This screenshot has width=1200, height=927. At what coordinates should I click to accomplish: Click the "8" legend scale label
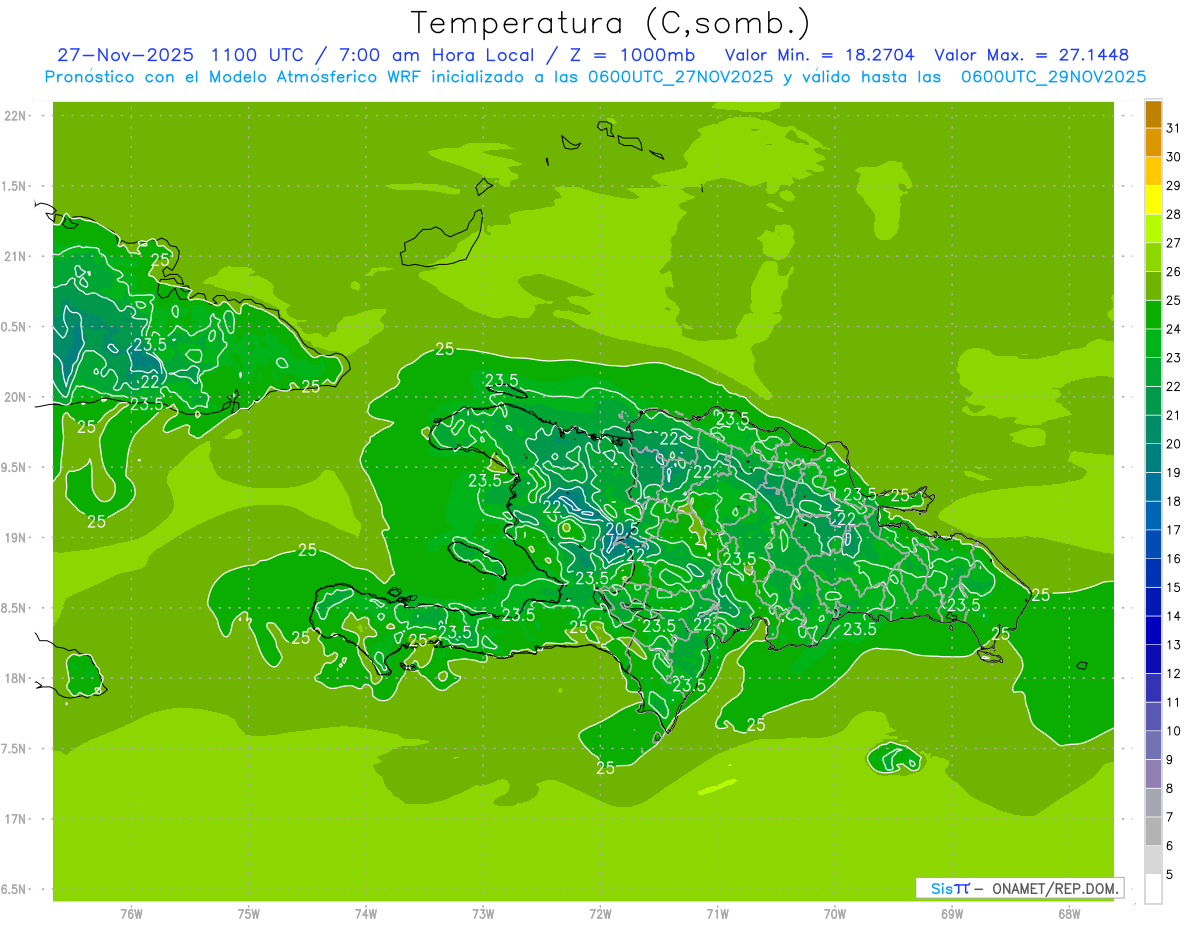1169,788
